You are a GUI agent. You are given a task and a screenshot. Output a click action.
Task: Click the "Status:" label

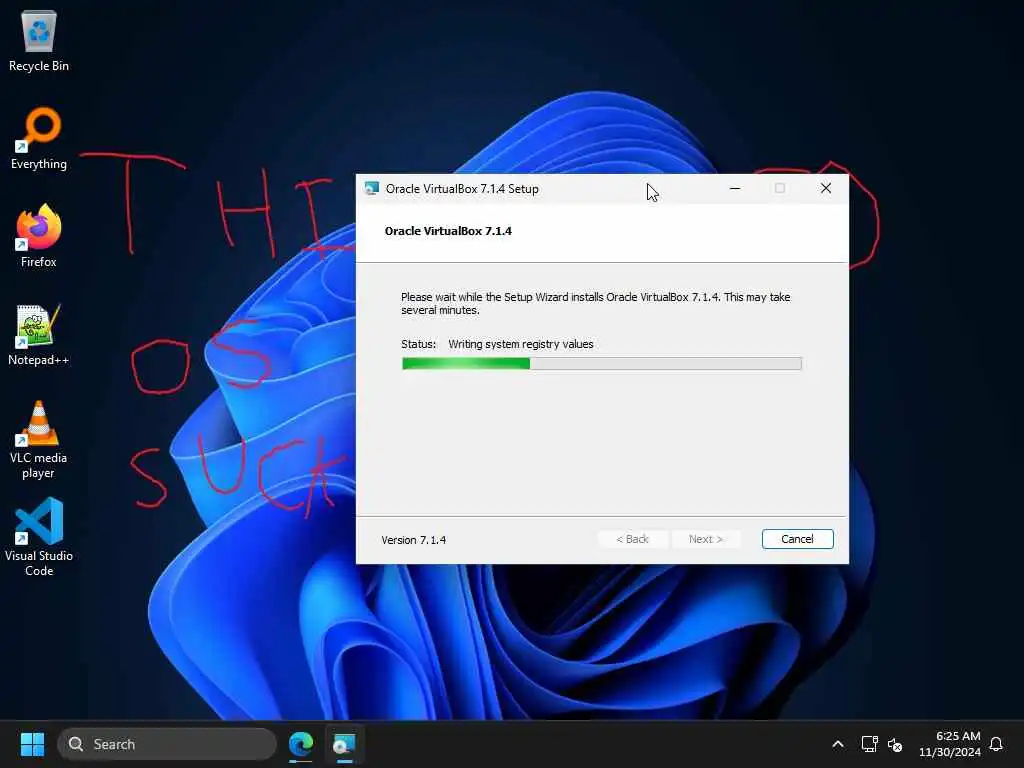coord(419,344)
